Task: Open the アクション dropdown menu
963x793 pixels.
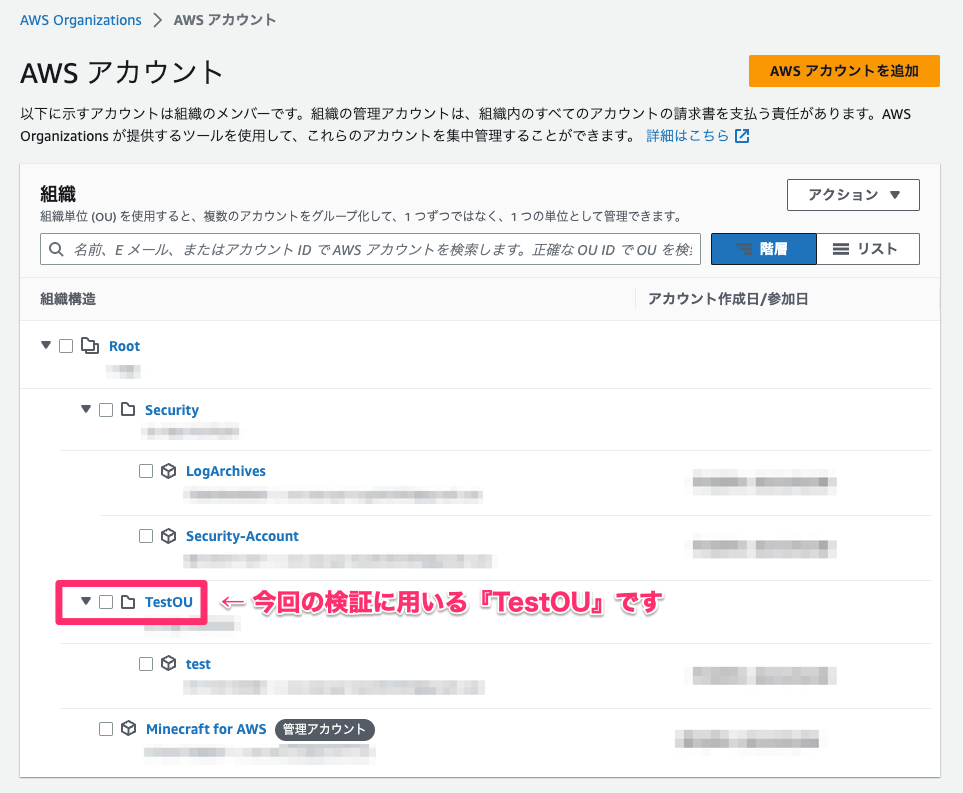Action: [853, 195]
